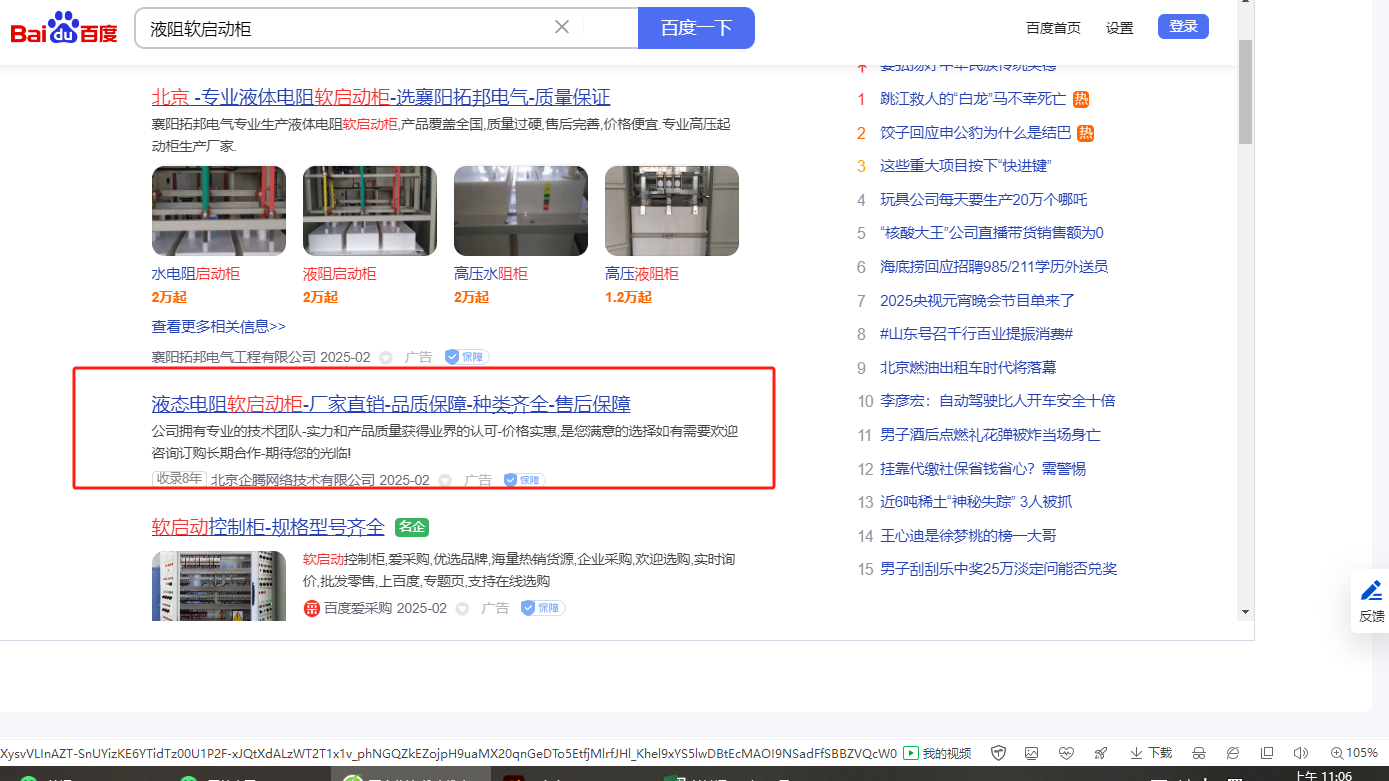Open hot search 玩具公司每天要生产20万个哪吒
This screenshot has height=781, width=1389.
pos(984,200)
